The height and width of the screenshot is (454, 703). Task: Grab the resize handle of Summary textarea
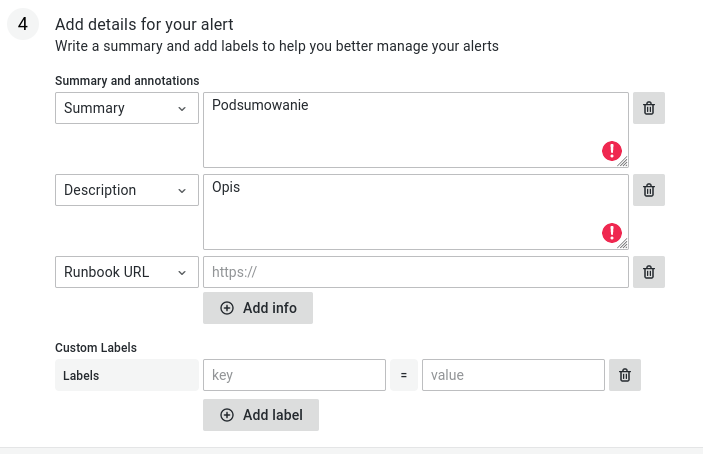623,162
